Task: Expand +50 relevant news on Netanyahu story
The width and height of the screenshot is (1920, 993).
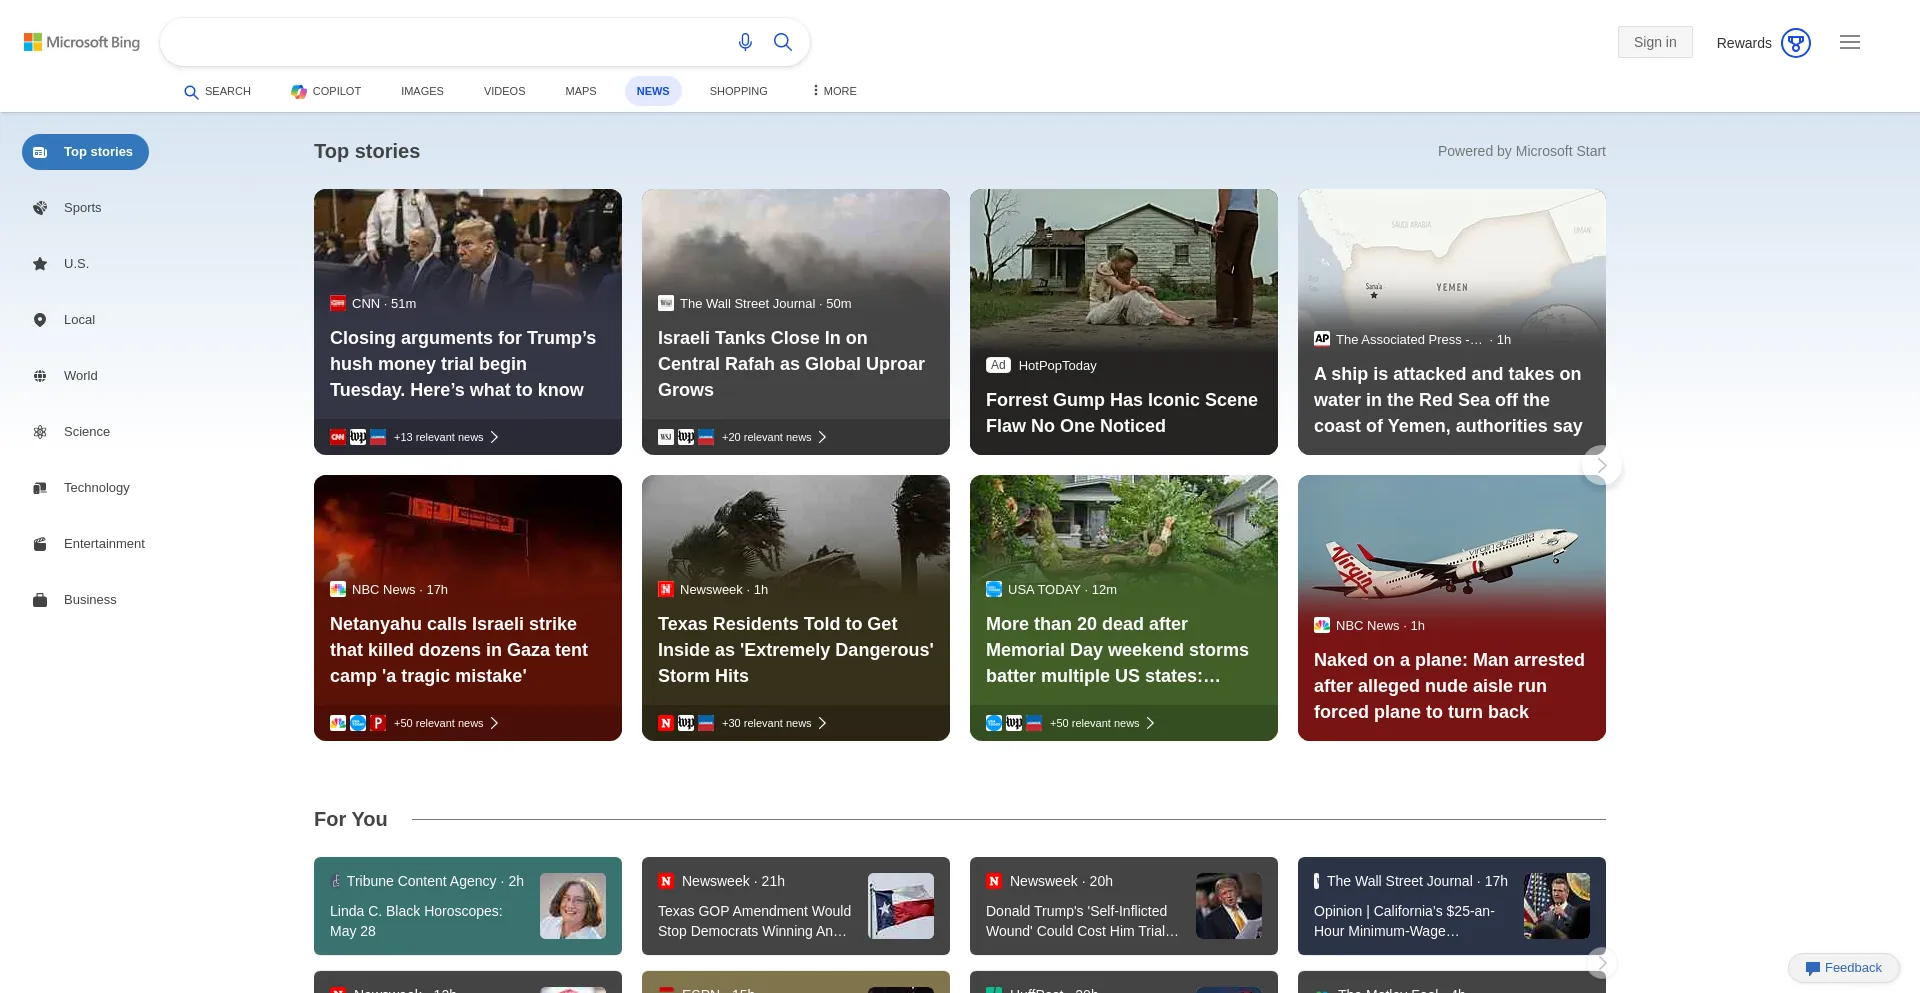Action: tap(446, 723)
